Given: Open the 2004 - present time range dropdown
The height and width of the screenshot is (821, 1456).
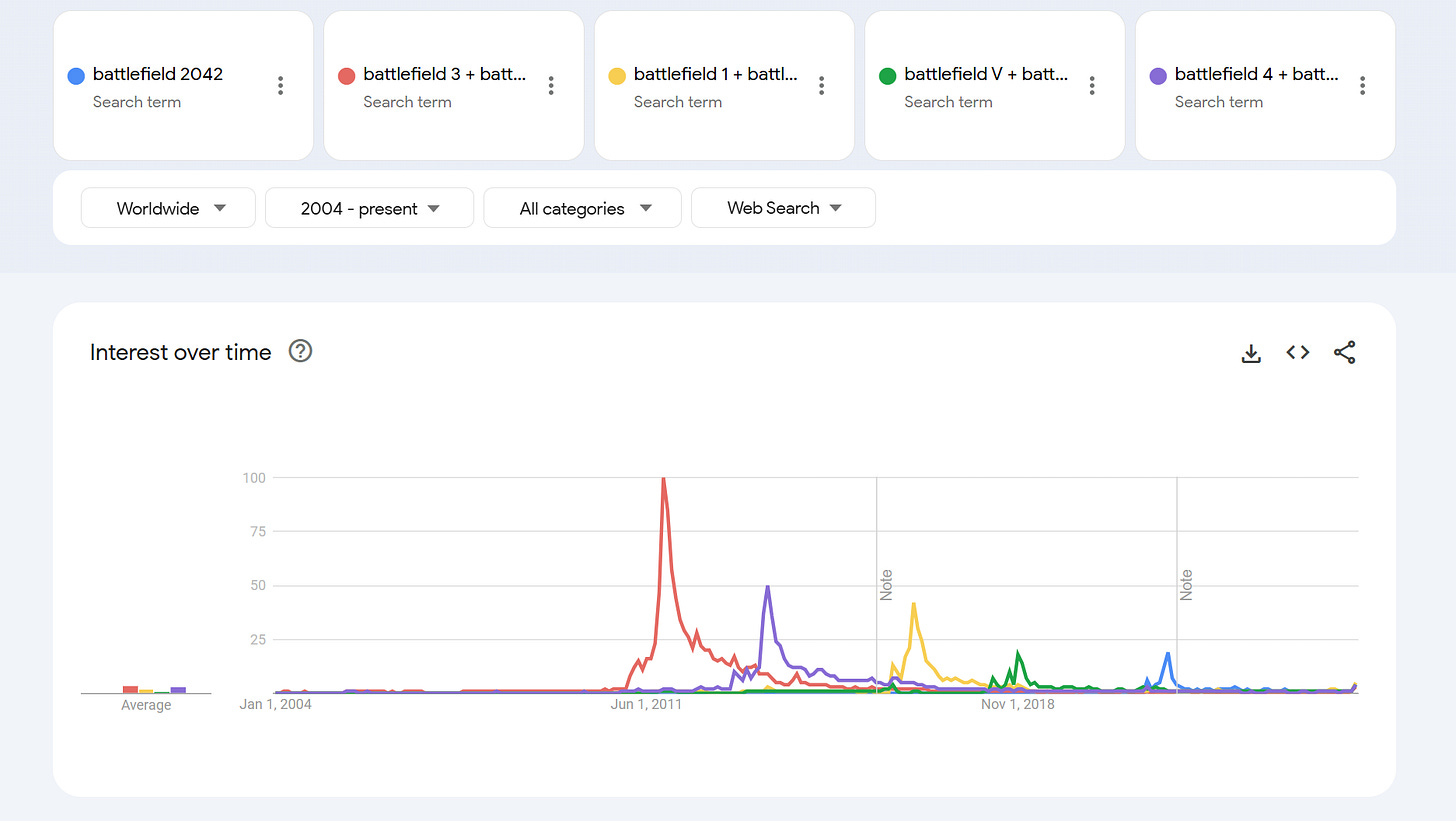Looking at the screenshot, I should point(370,208).
